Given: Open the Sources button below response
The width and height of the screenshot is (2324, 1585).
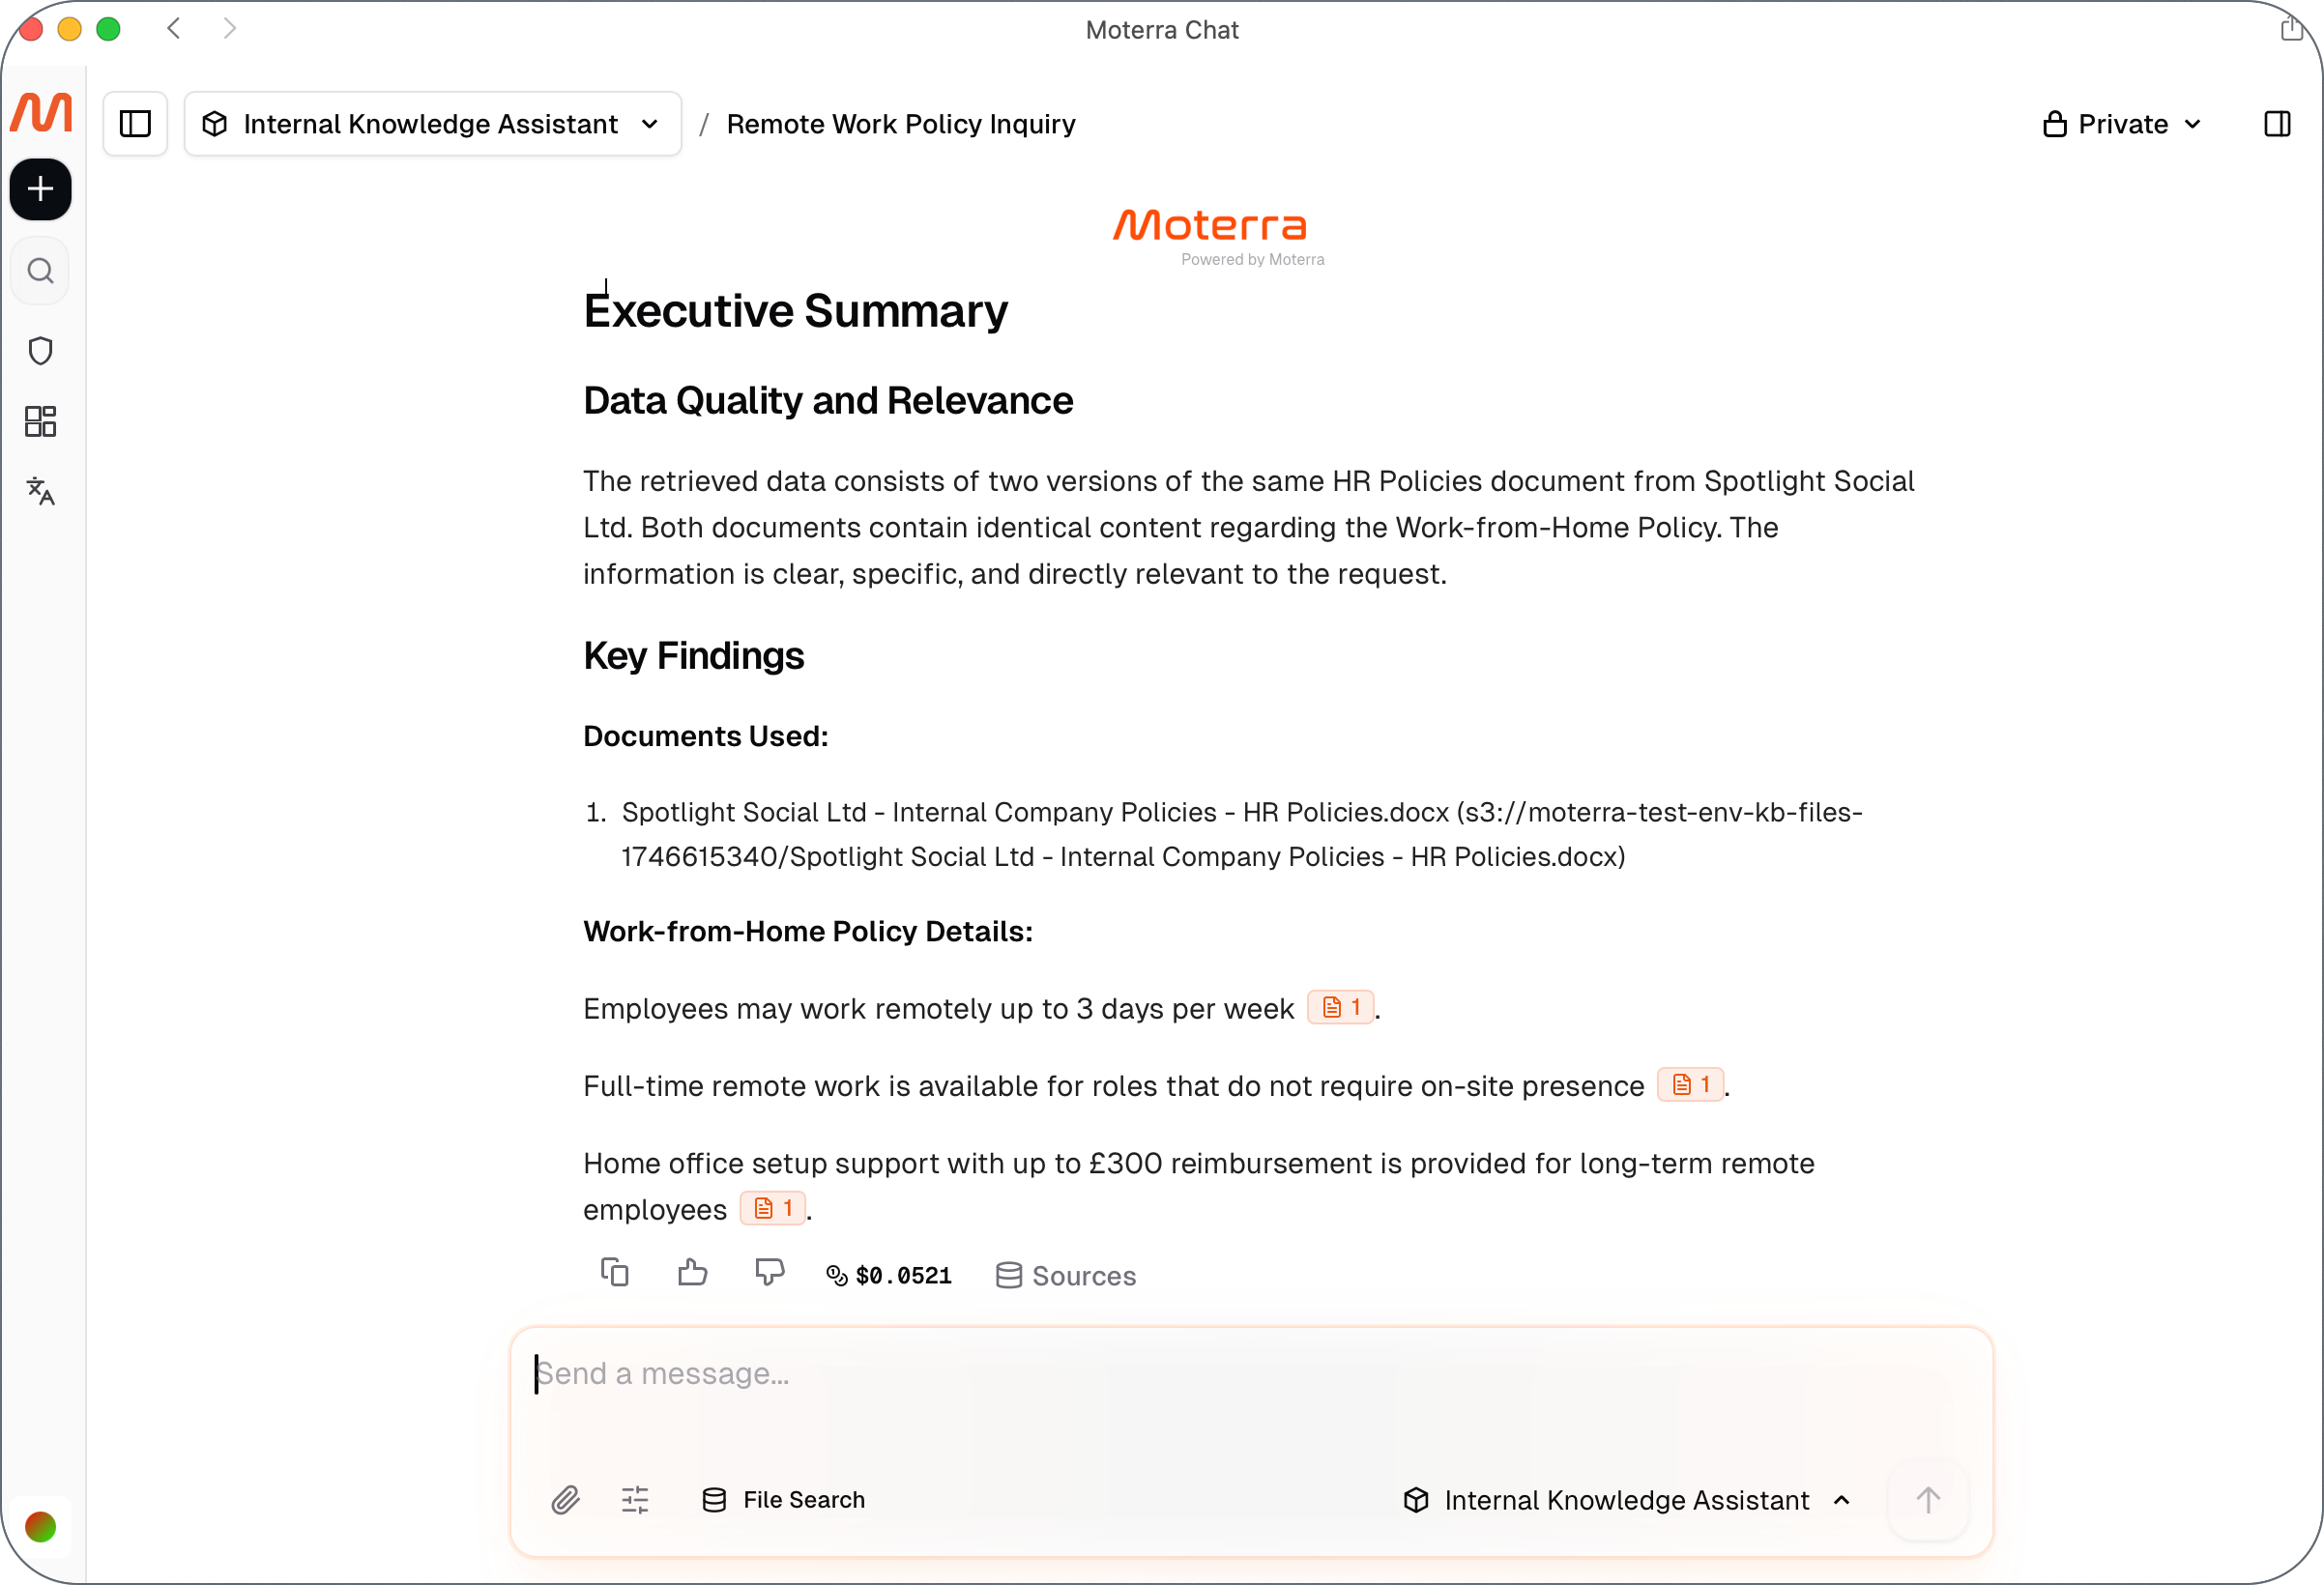Looking at the screenshot, I should pyautogui.click(x=1067, y=1276).
